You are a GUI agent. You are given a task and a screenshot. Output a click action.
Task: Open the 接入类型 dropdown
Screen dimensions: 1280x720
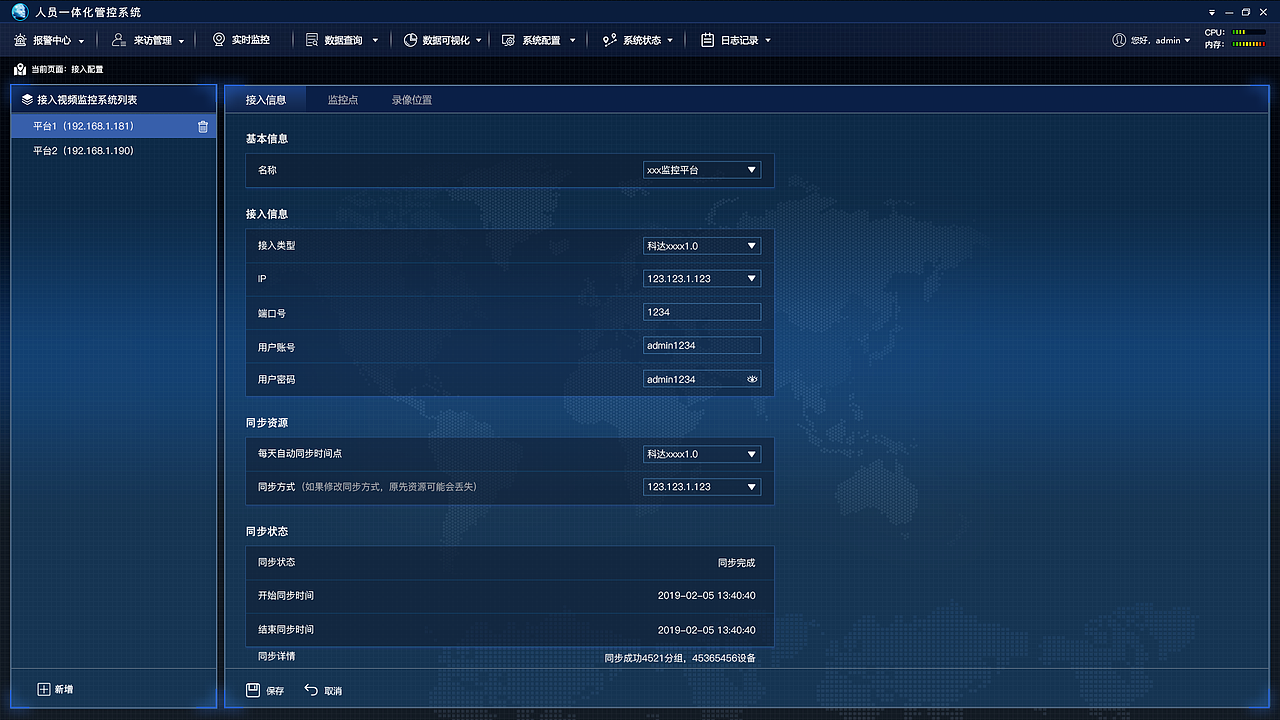point(702,246)
